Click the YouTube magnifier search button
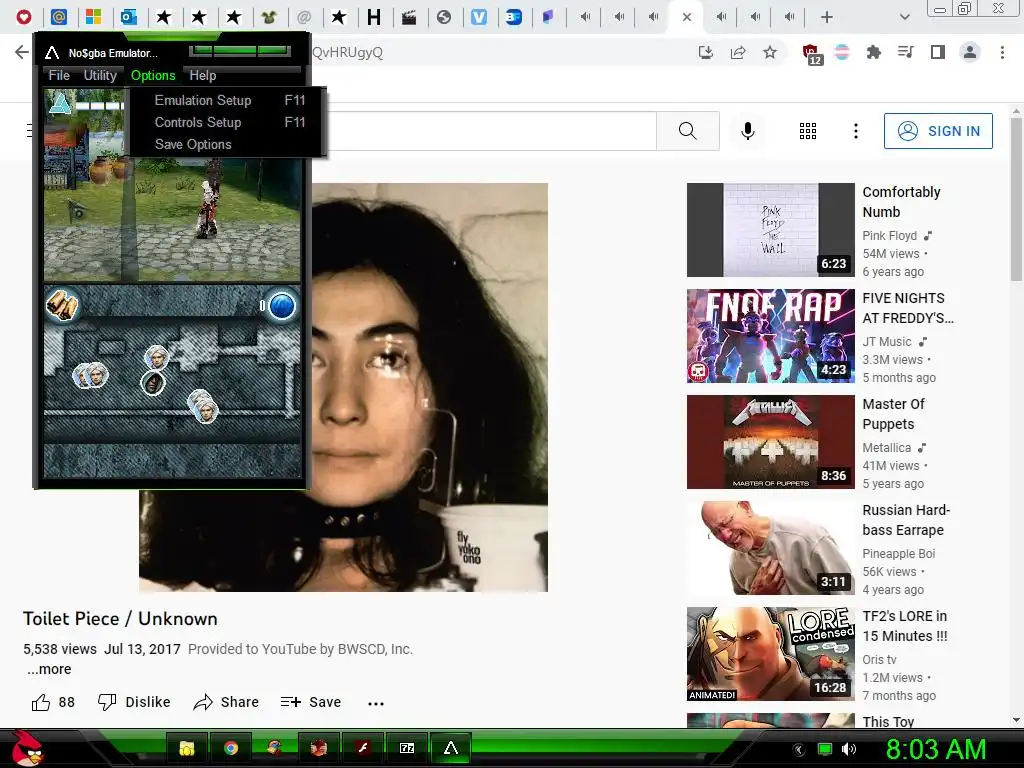1024x768 pixels. pos(688,131)
